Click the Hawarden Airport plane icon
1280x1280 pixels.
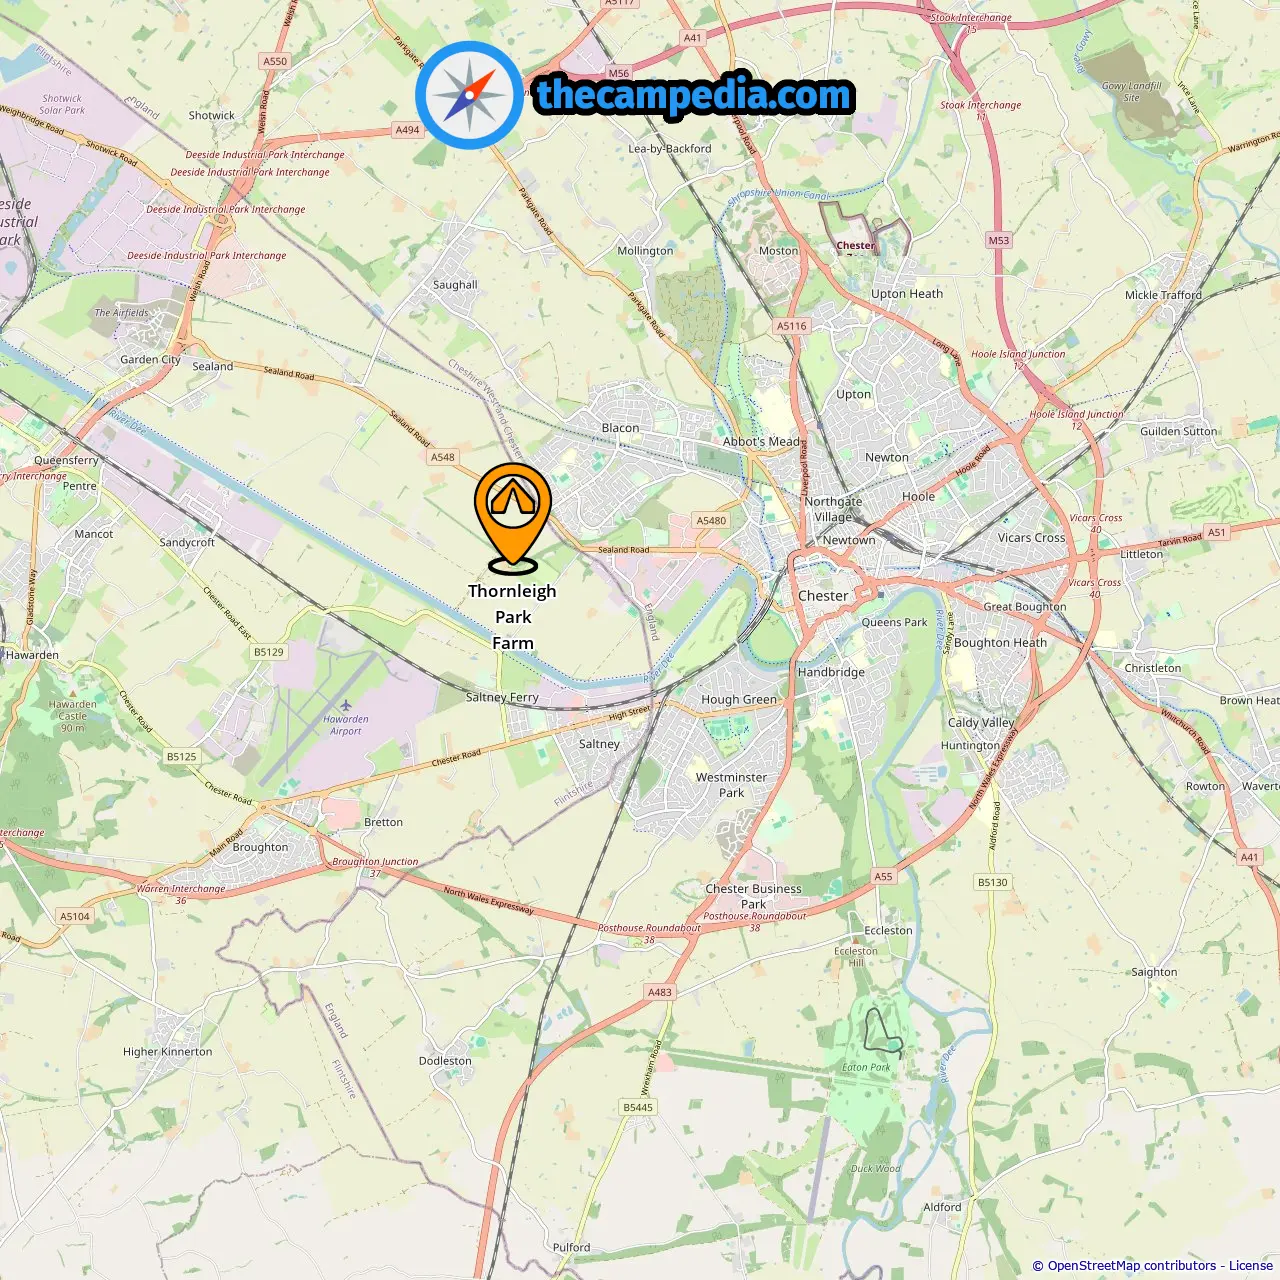[x=346, y=705]
